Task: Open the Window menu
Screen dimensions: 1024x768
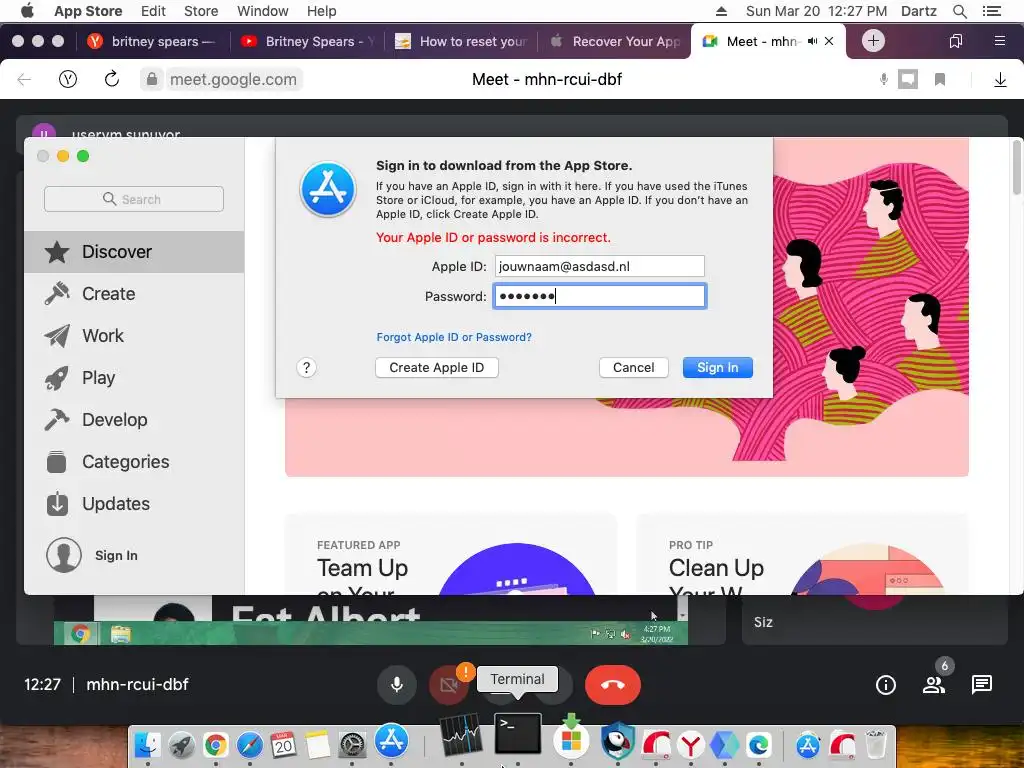Action: pyautogui.click(x=263, y=11)
